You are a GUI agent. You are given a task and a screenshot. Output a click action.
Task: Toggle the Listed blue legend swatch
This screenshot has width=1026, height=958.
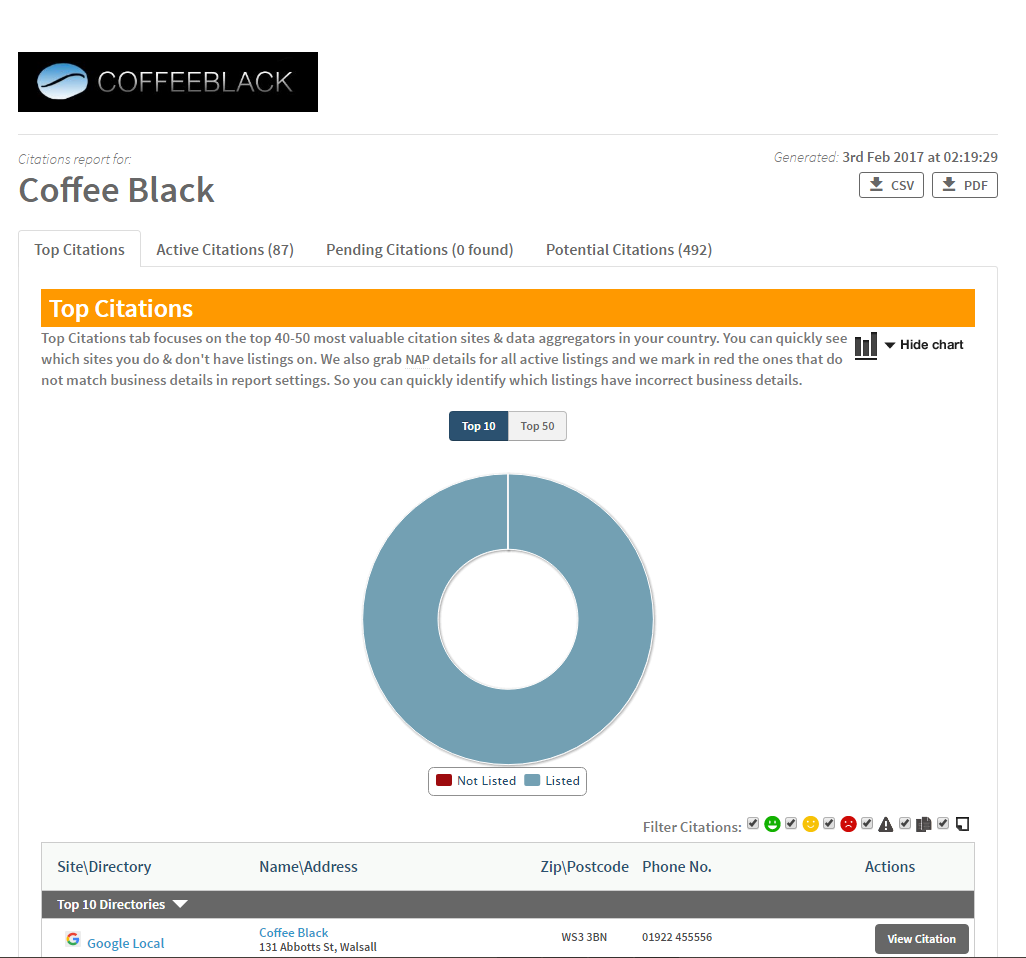click(x=532, y=780)
